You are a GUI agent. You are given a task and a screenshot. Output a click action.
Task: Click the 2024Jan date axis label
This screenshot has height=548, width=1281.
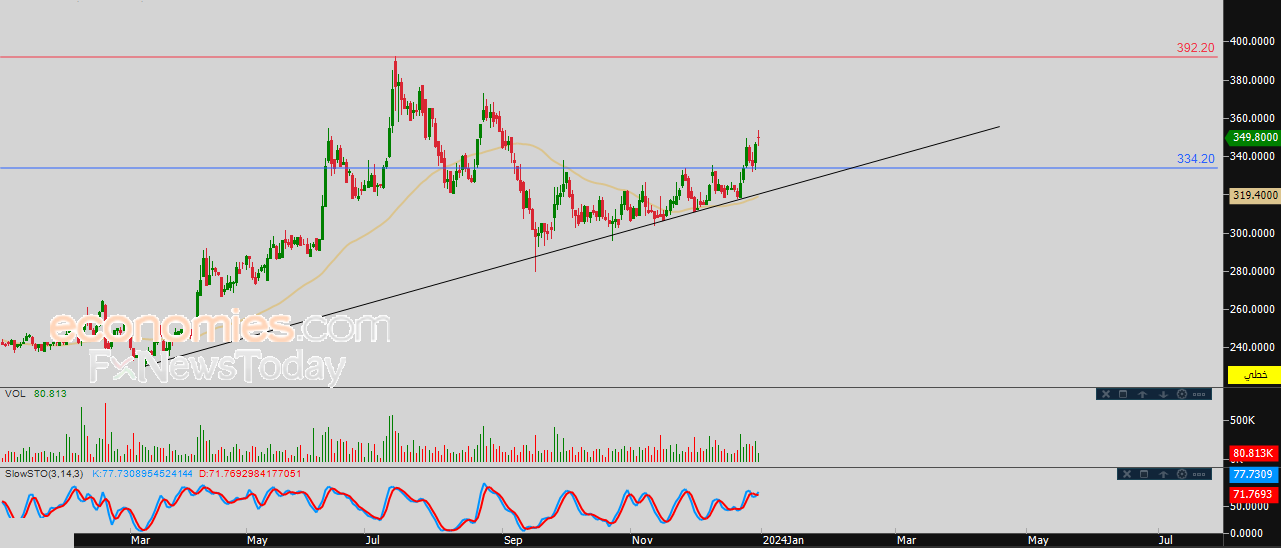tap(782, 540)
